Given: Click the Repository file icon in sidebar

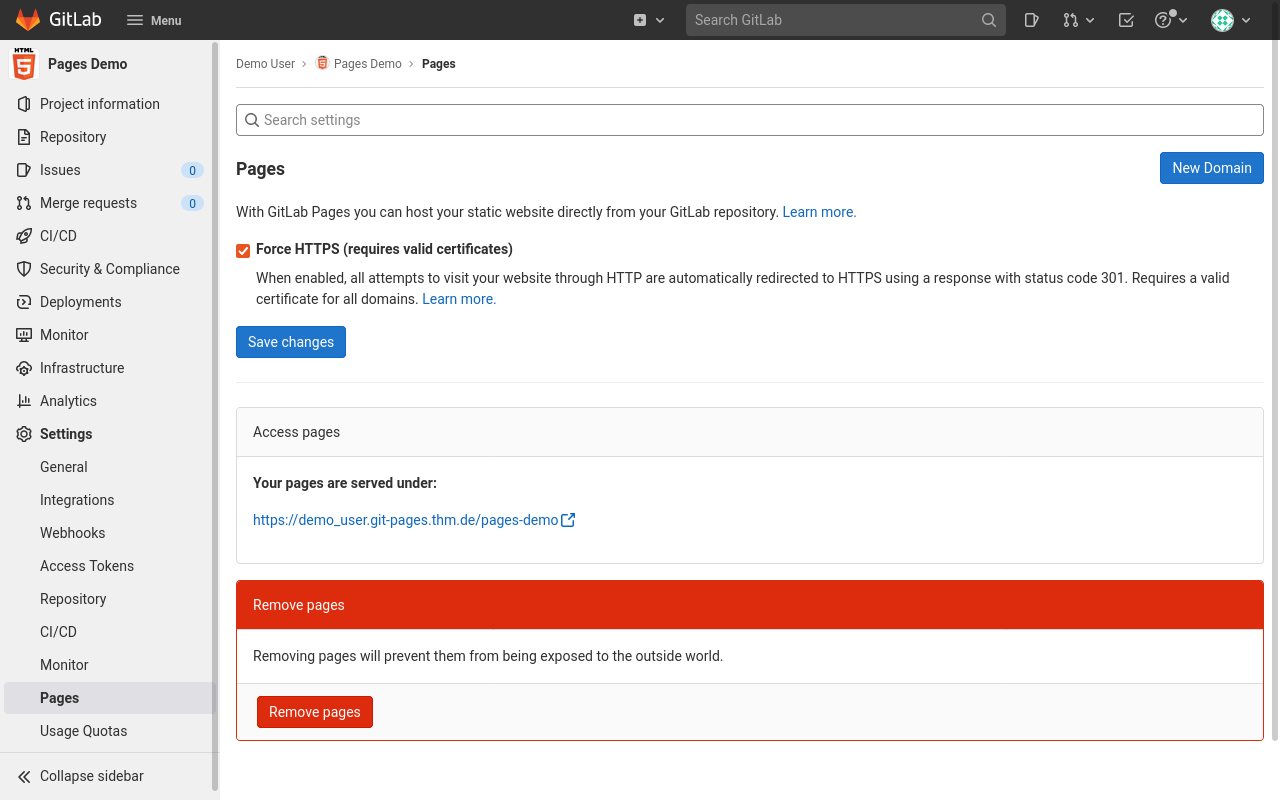Looking at the screenshot, I should [x=24, y=137].
